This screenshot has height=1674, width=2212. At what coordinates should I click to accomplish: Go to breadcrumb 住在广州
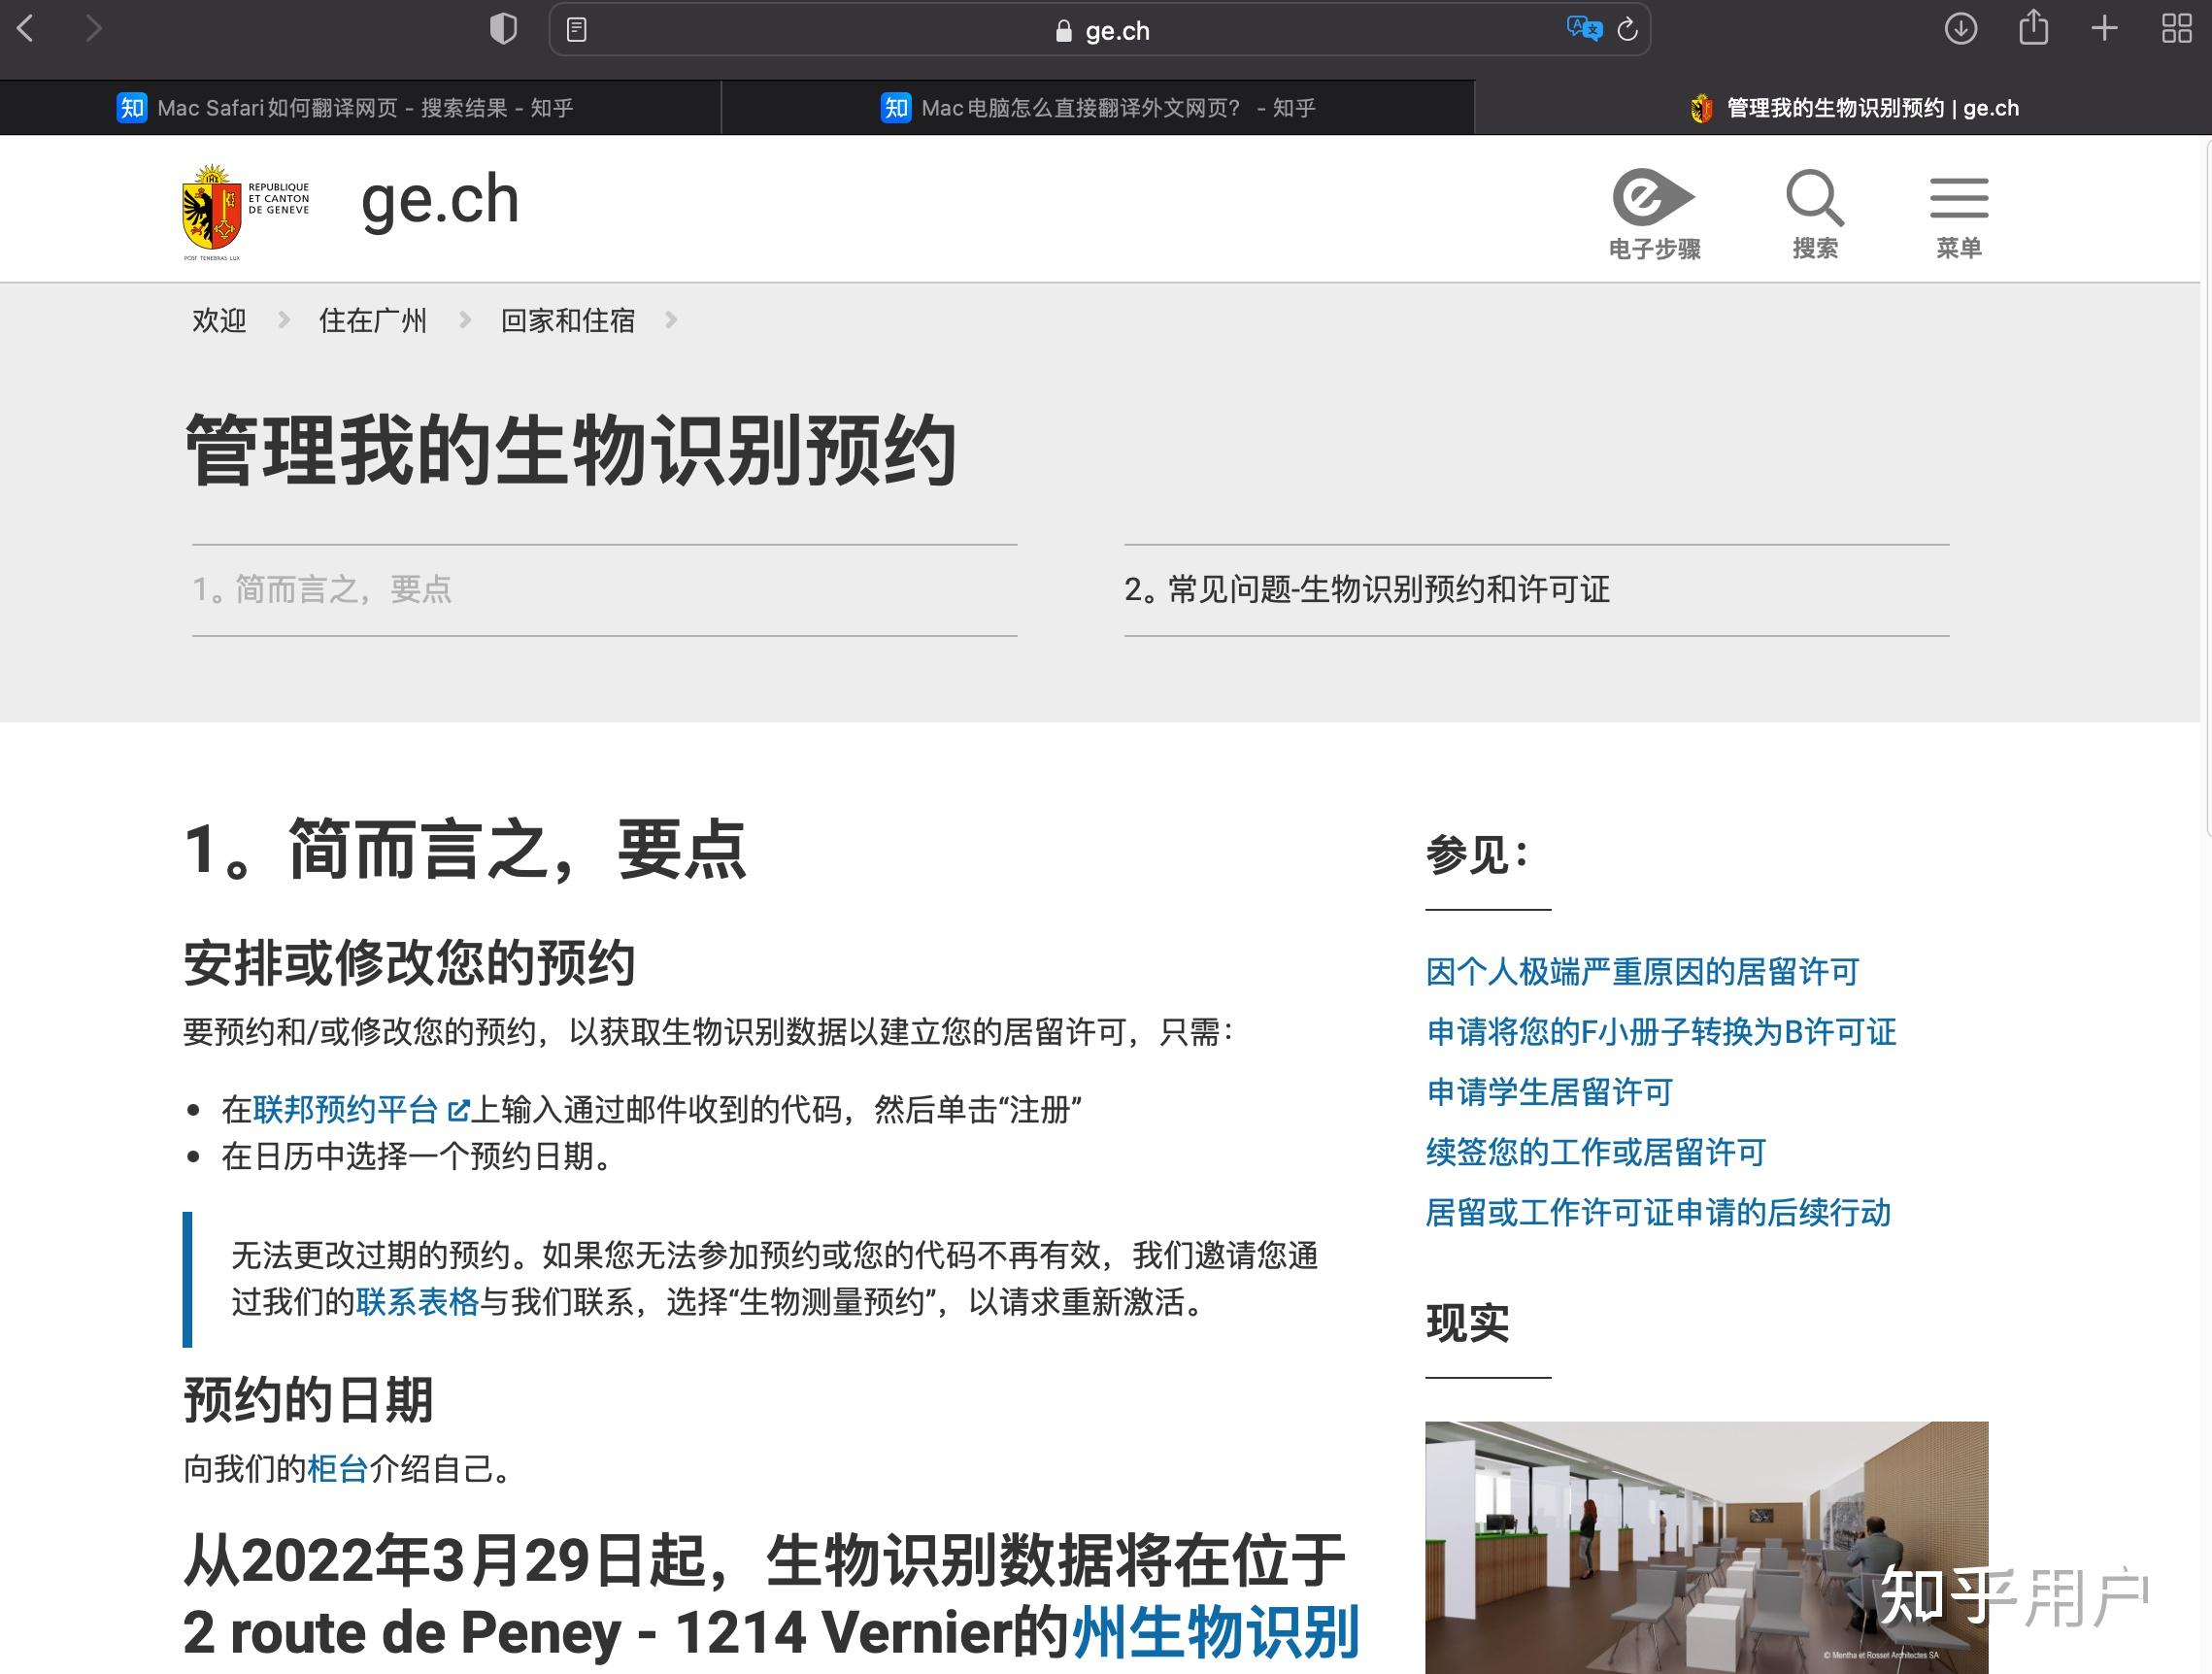pos(372,320)
